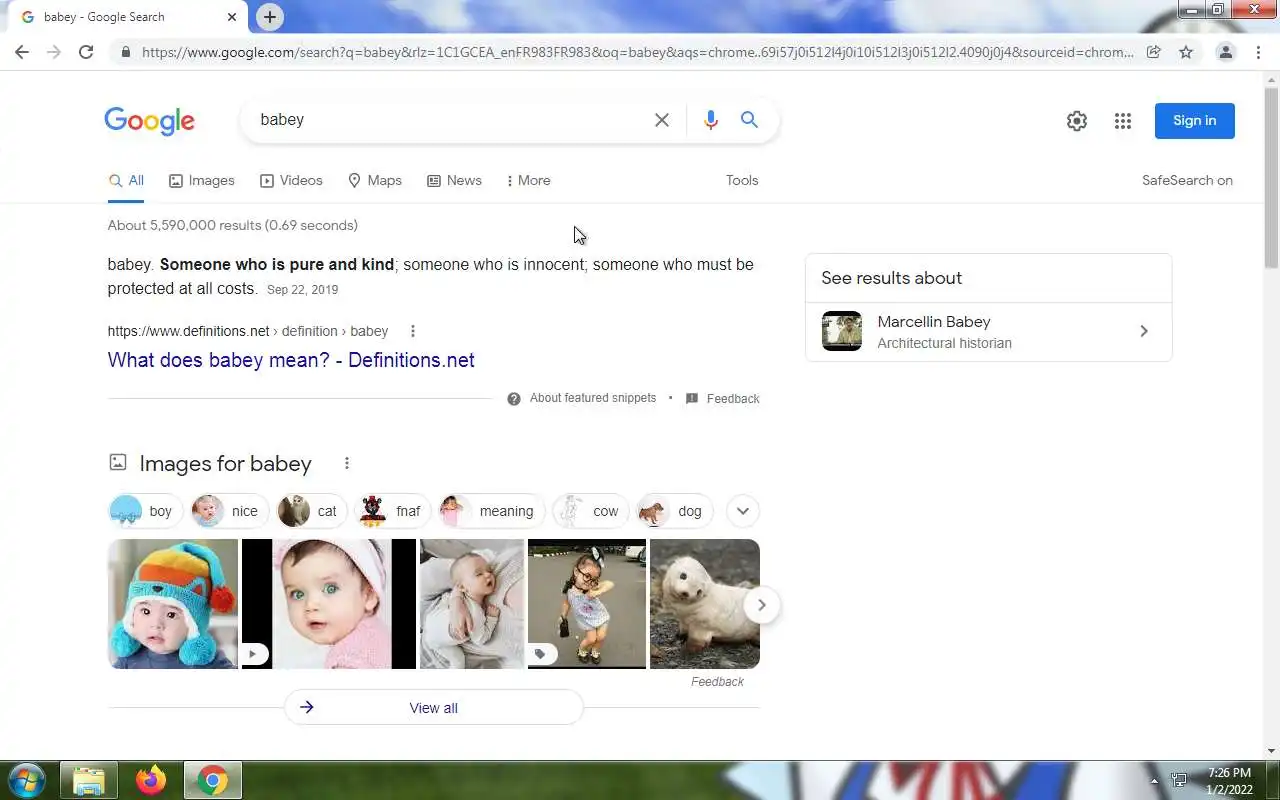Viewport: 1280px width, 800px height.
Task: Click the address bar URL
Action: (x=638, y=52)
